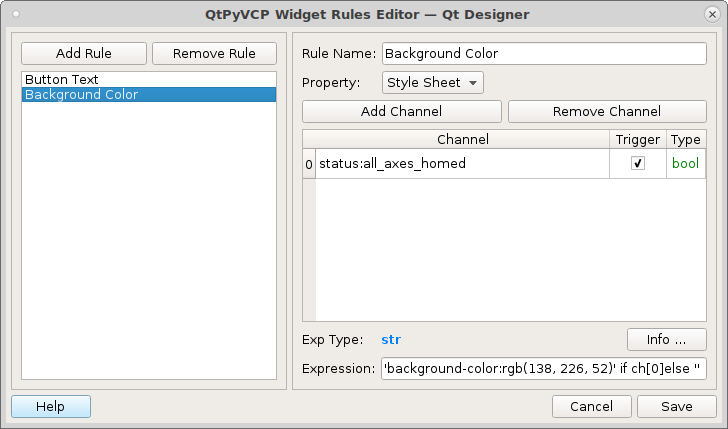The image size is (728, 429).
Task: Click the Channel column header
Action: pos(462,139)
